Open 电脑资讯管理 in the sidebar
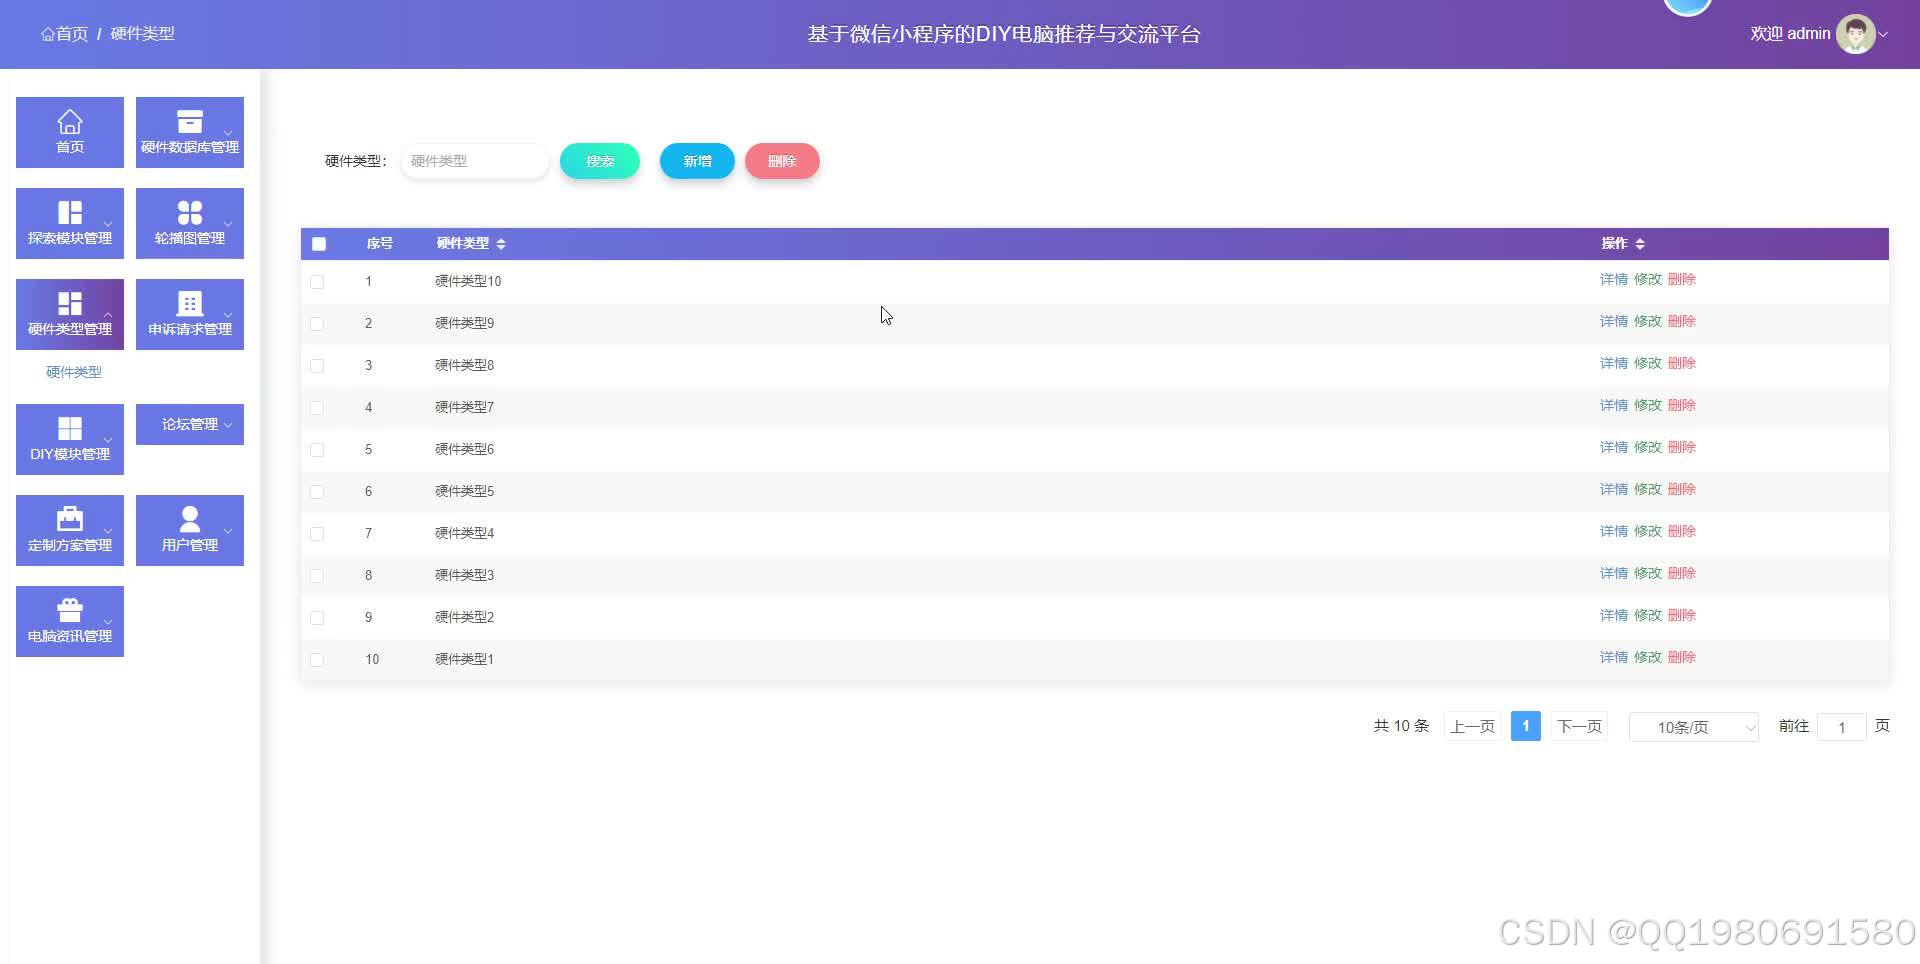This screenshot has width=1920, height=964. [69, 620]
